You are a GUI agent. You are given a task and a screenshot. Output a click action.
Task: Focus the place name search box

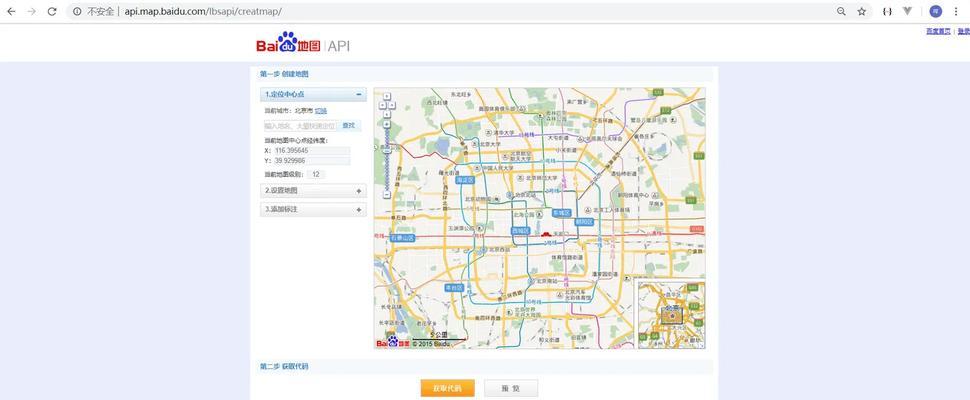[301, 126]
